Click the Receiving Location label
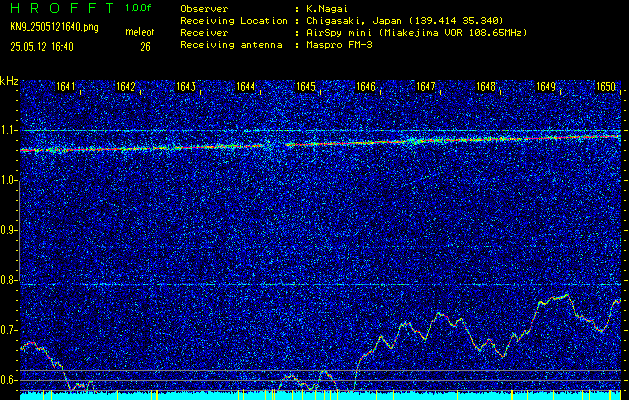This screenshot has height=400, width=629. (234, 21)
